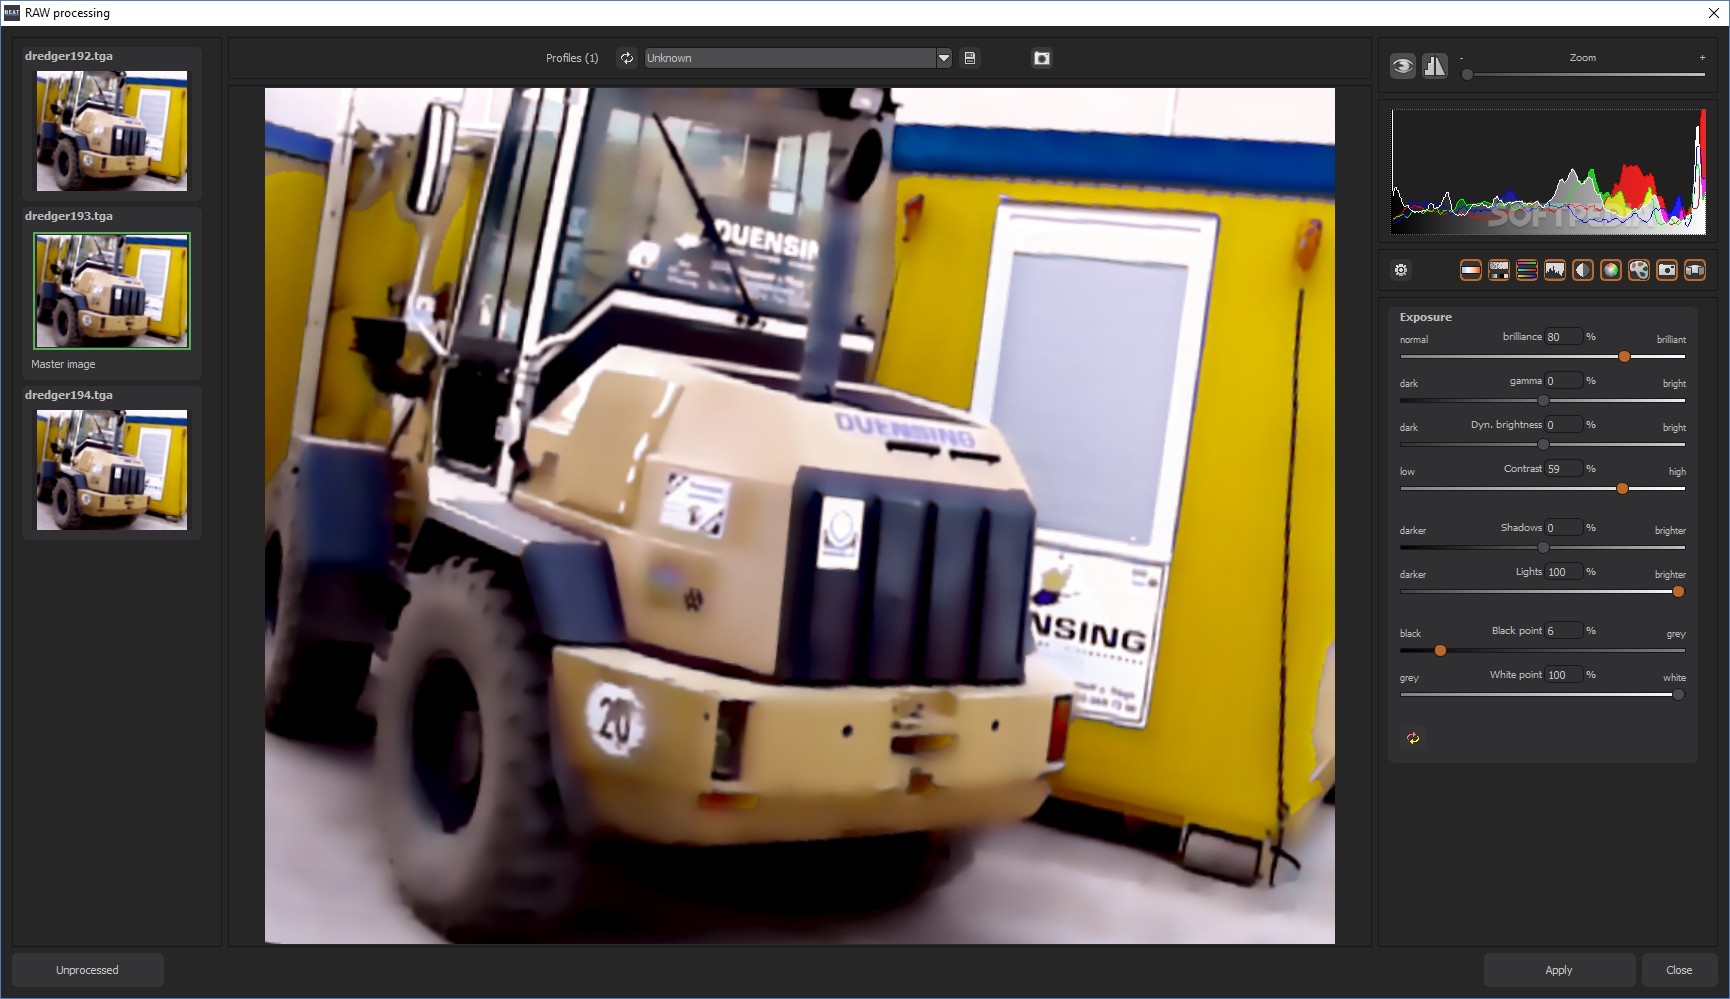Click the Unprocessed button
1730x999 pixels.
click(88, 970)
